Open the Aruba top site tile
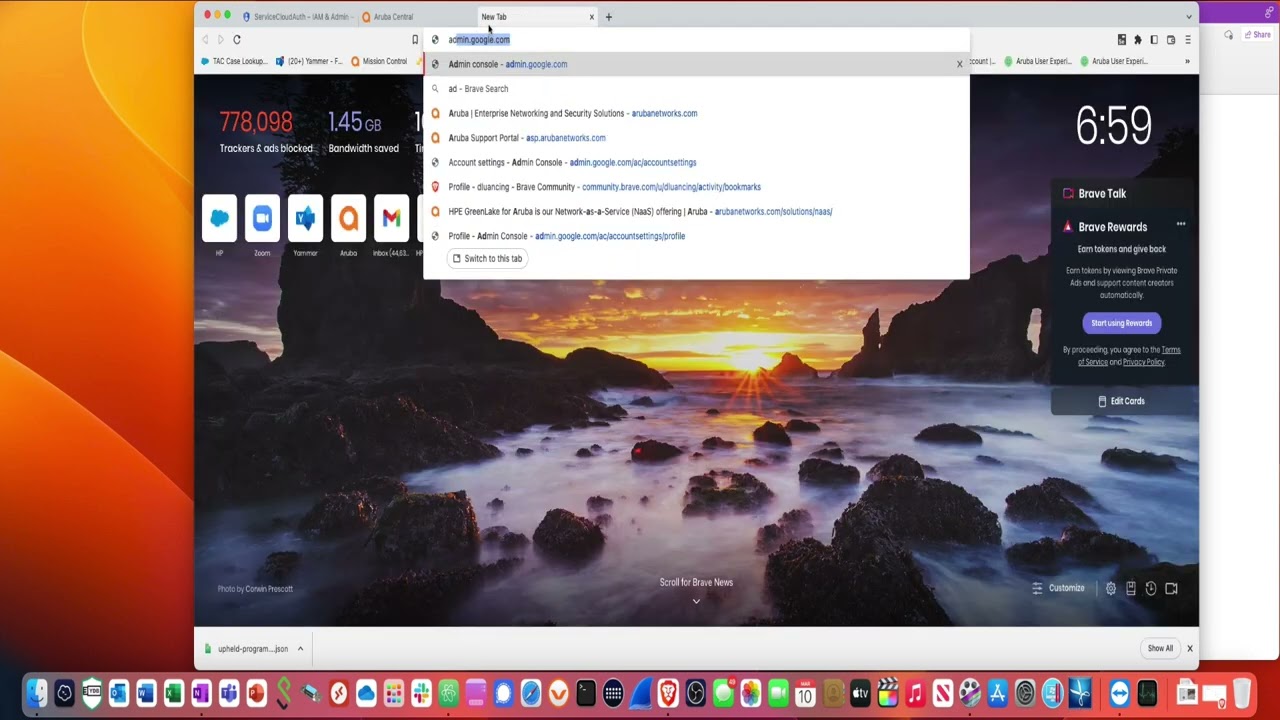The height and width of the screenshot is (720, 1280). (x=348, y=218)
